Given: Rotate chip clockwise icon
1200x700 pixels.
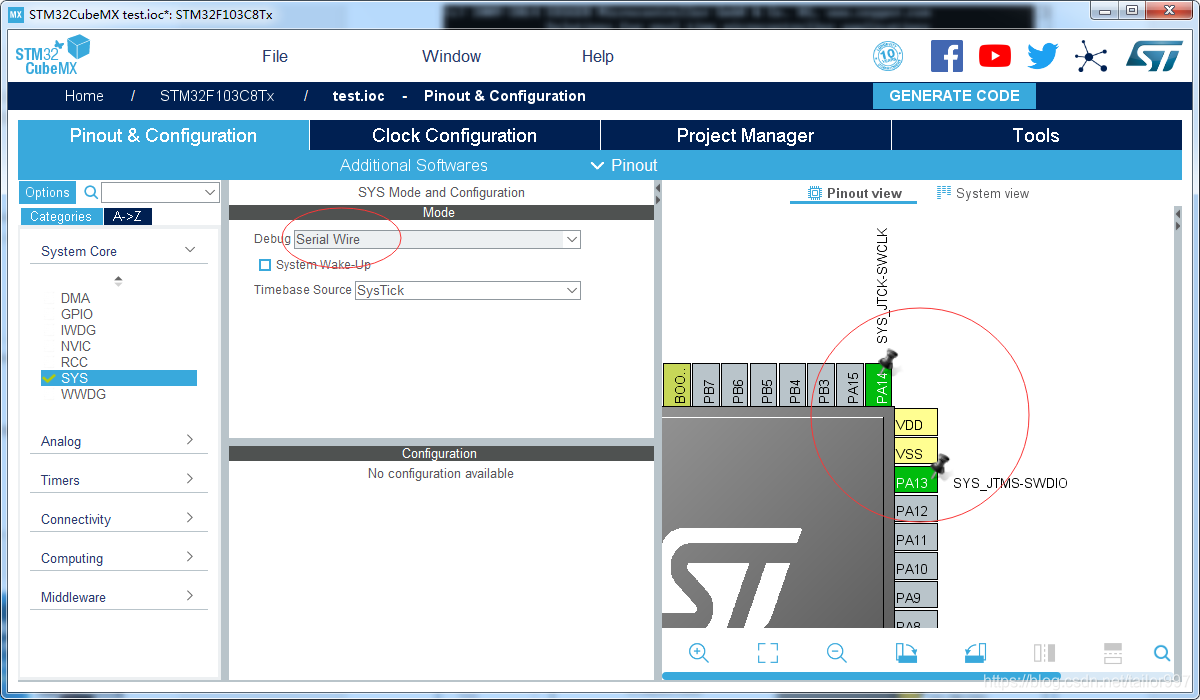Looking at the screenshot, I should [906, 653].
